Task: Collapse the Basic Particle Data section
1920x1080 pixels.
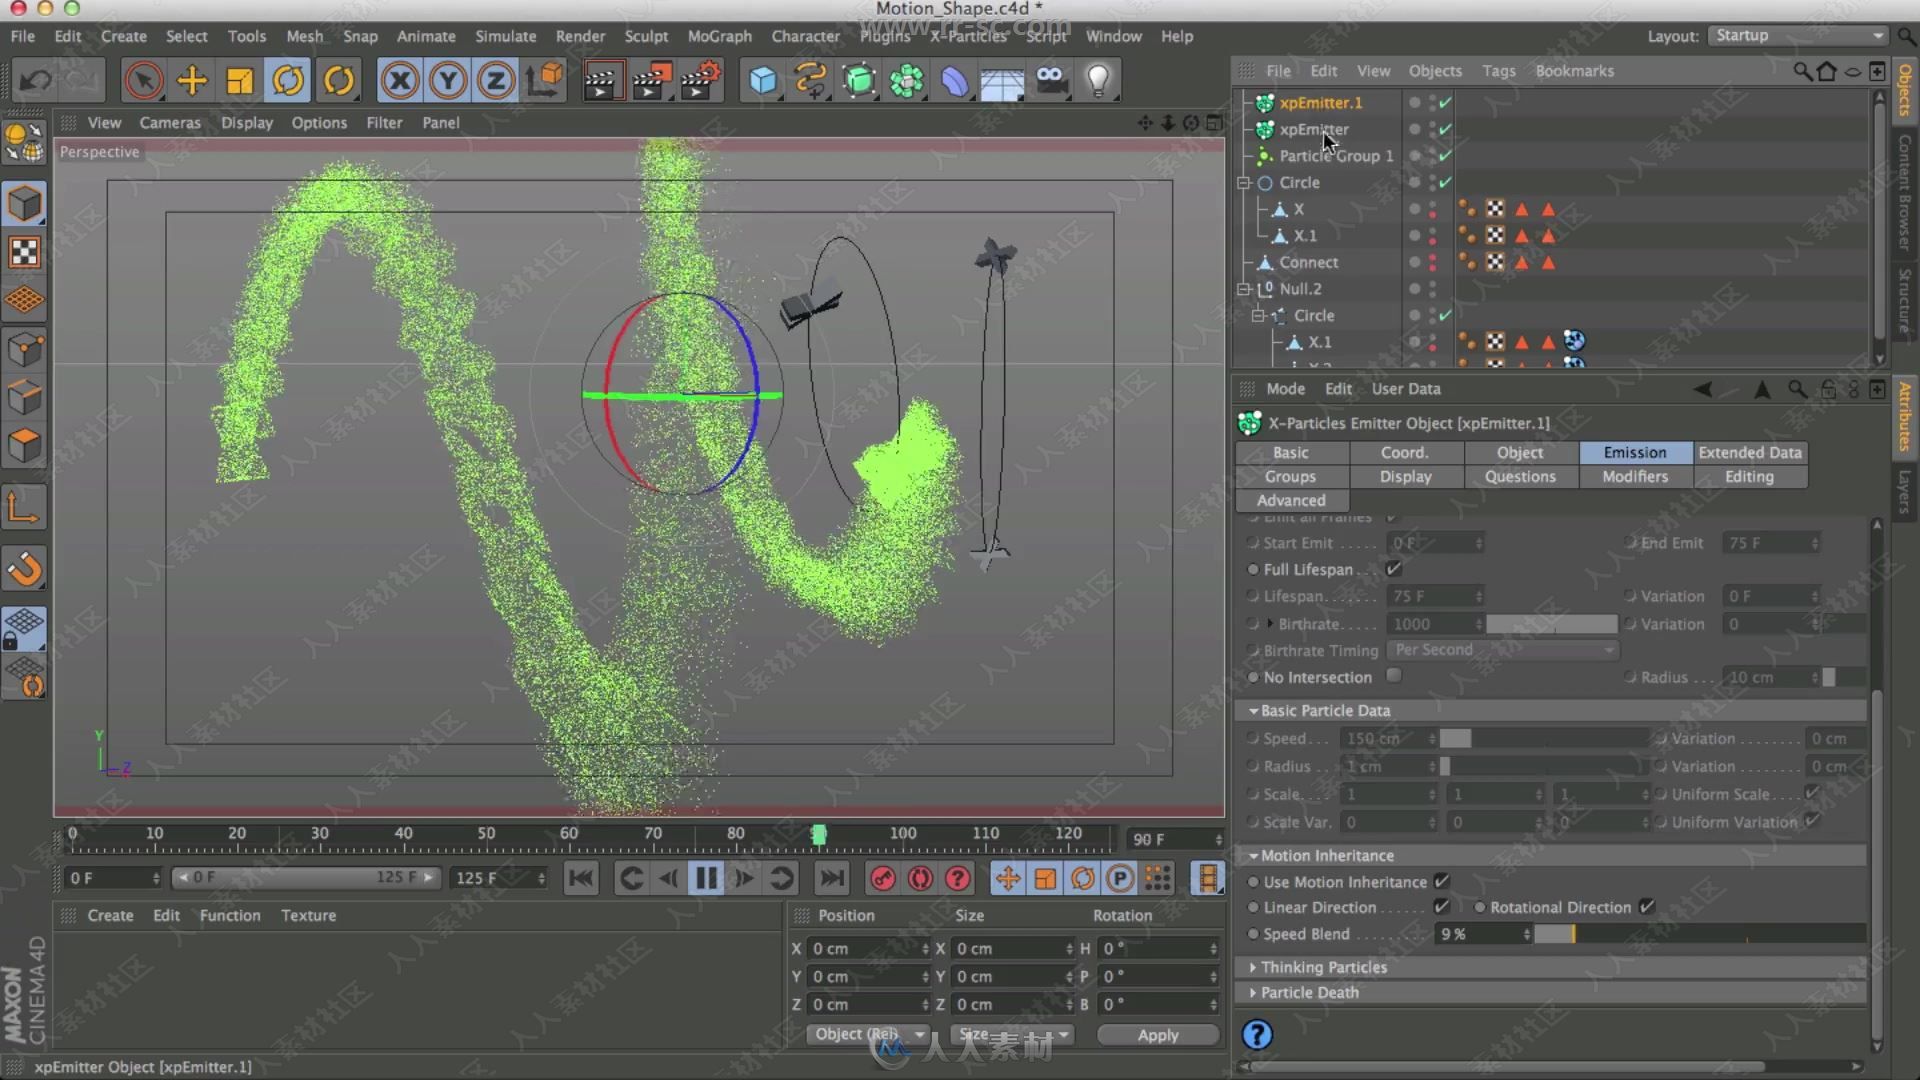Action: point(1253,710)
